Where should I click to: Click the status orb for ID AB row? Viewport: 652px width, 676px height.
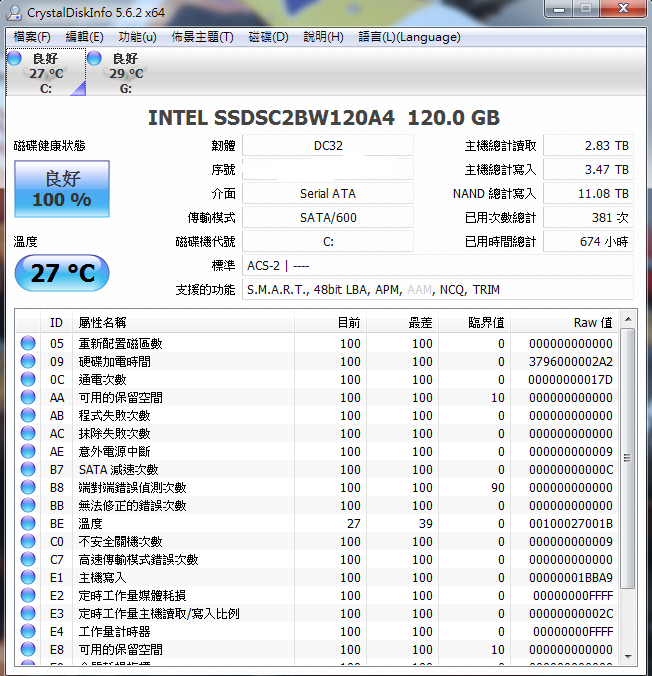(x=28, y=416)
